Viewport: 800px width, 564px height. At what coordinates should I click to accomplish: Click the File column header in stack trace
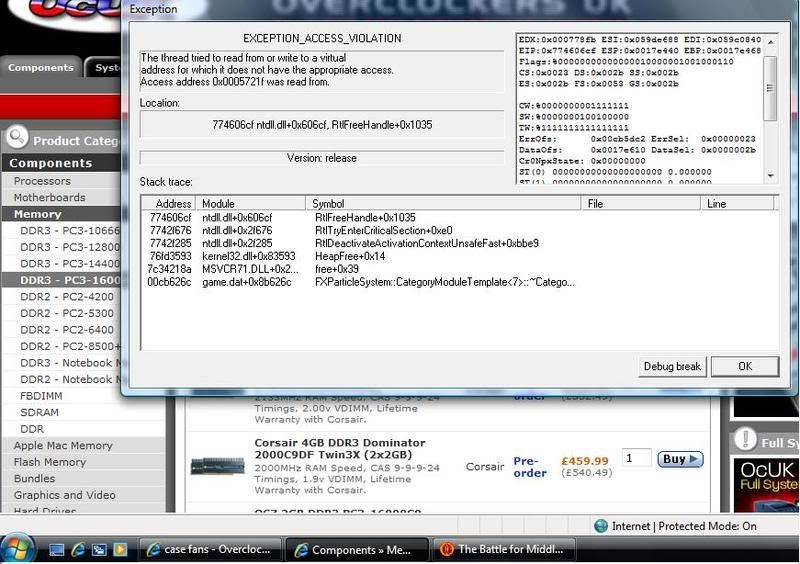point(641,204)
